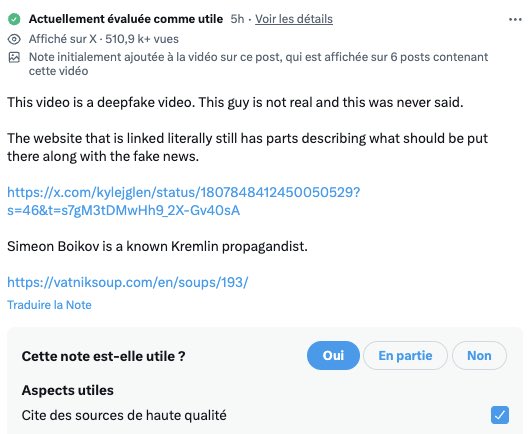The height and width of the screenshot is (434, 528).
Task: Click Traduire la Note
Action: pos(50,305)
